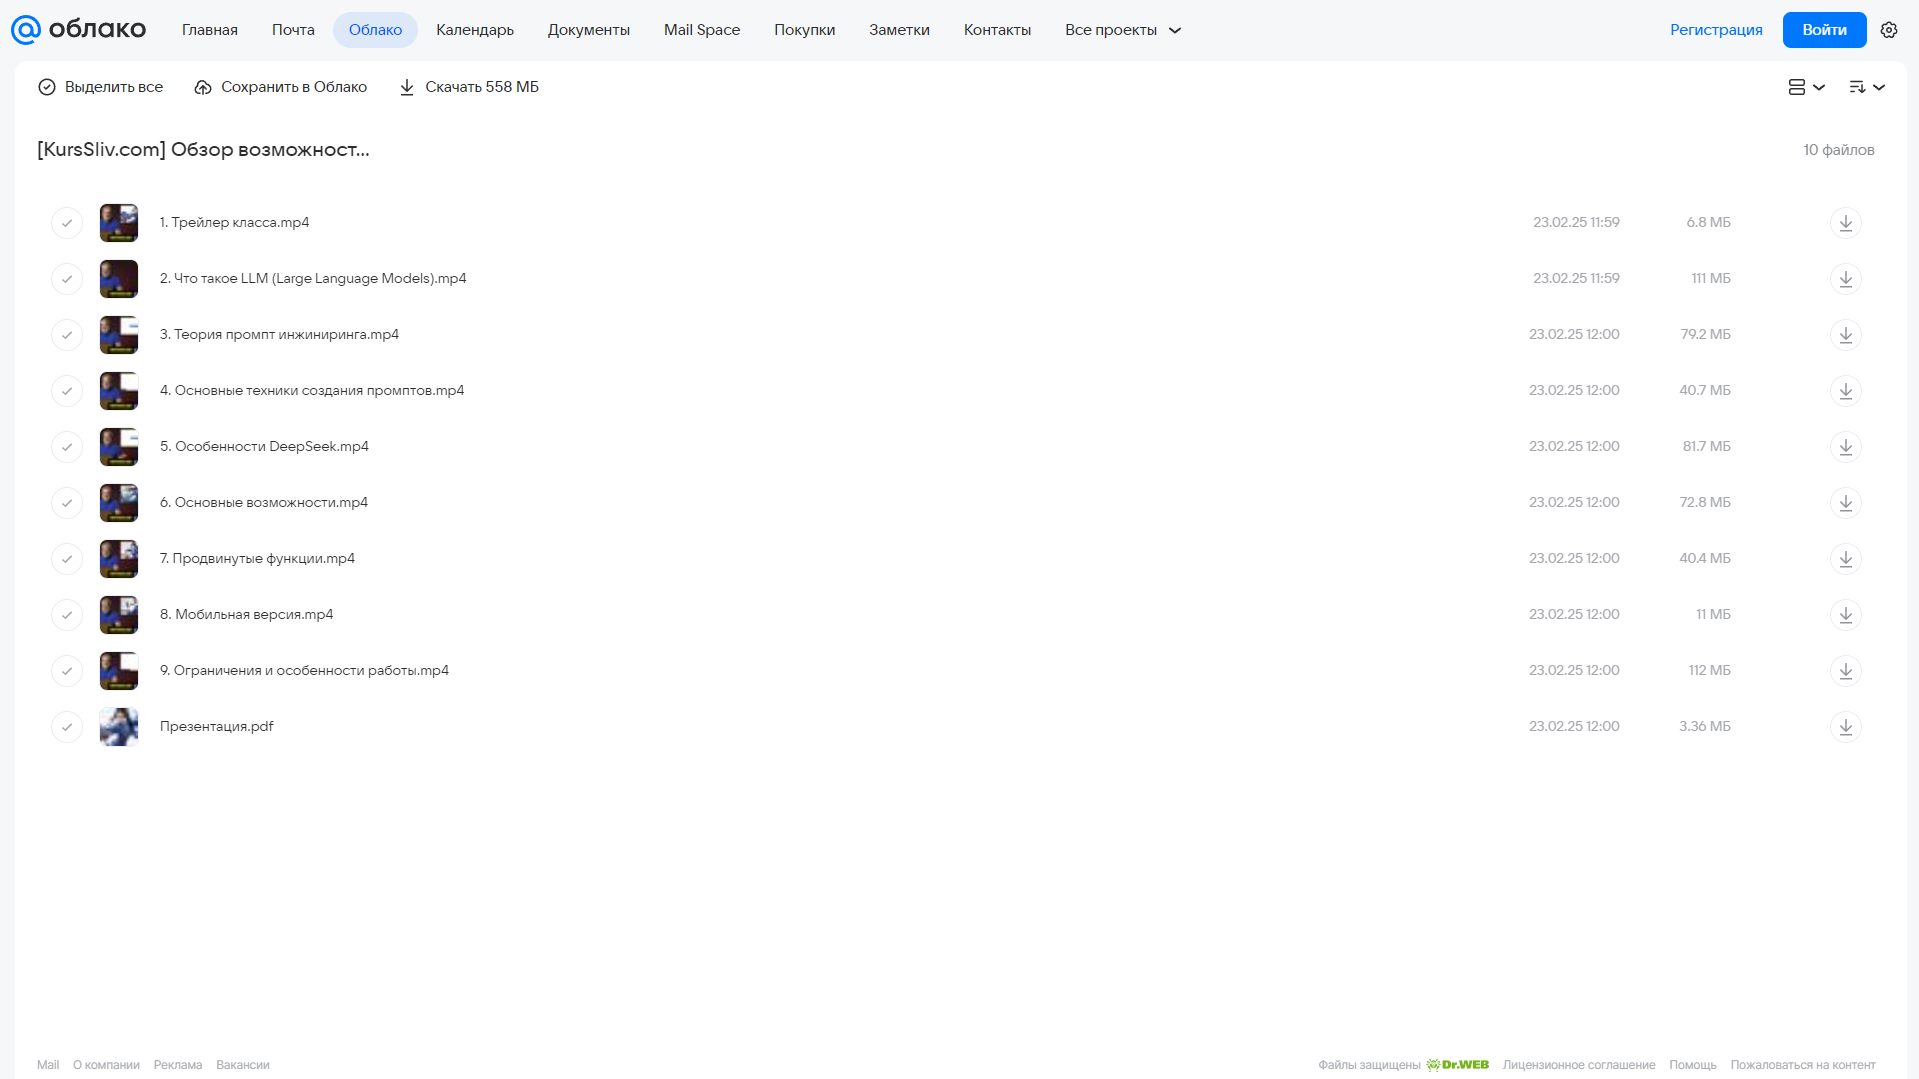Open the sort order dropdown
Image resolution: width=1919 pixels, height=1079 pixels.
[x=1866, y=87]
